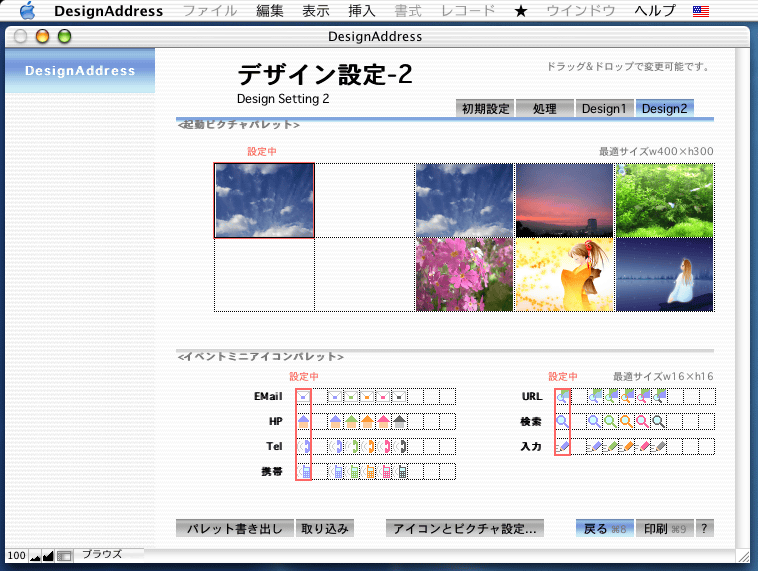Click the 取り込み import button
The height and width of the screenshot is (571, 758).
[325, 528]
